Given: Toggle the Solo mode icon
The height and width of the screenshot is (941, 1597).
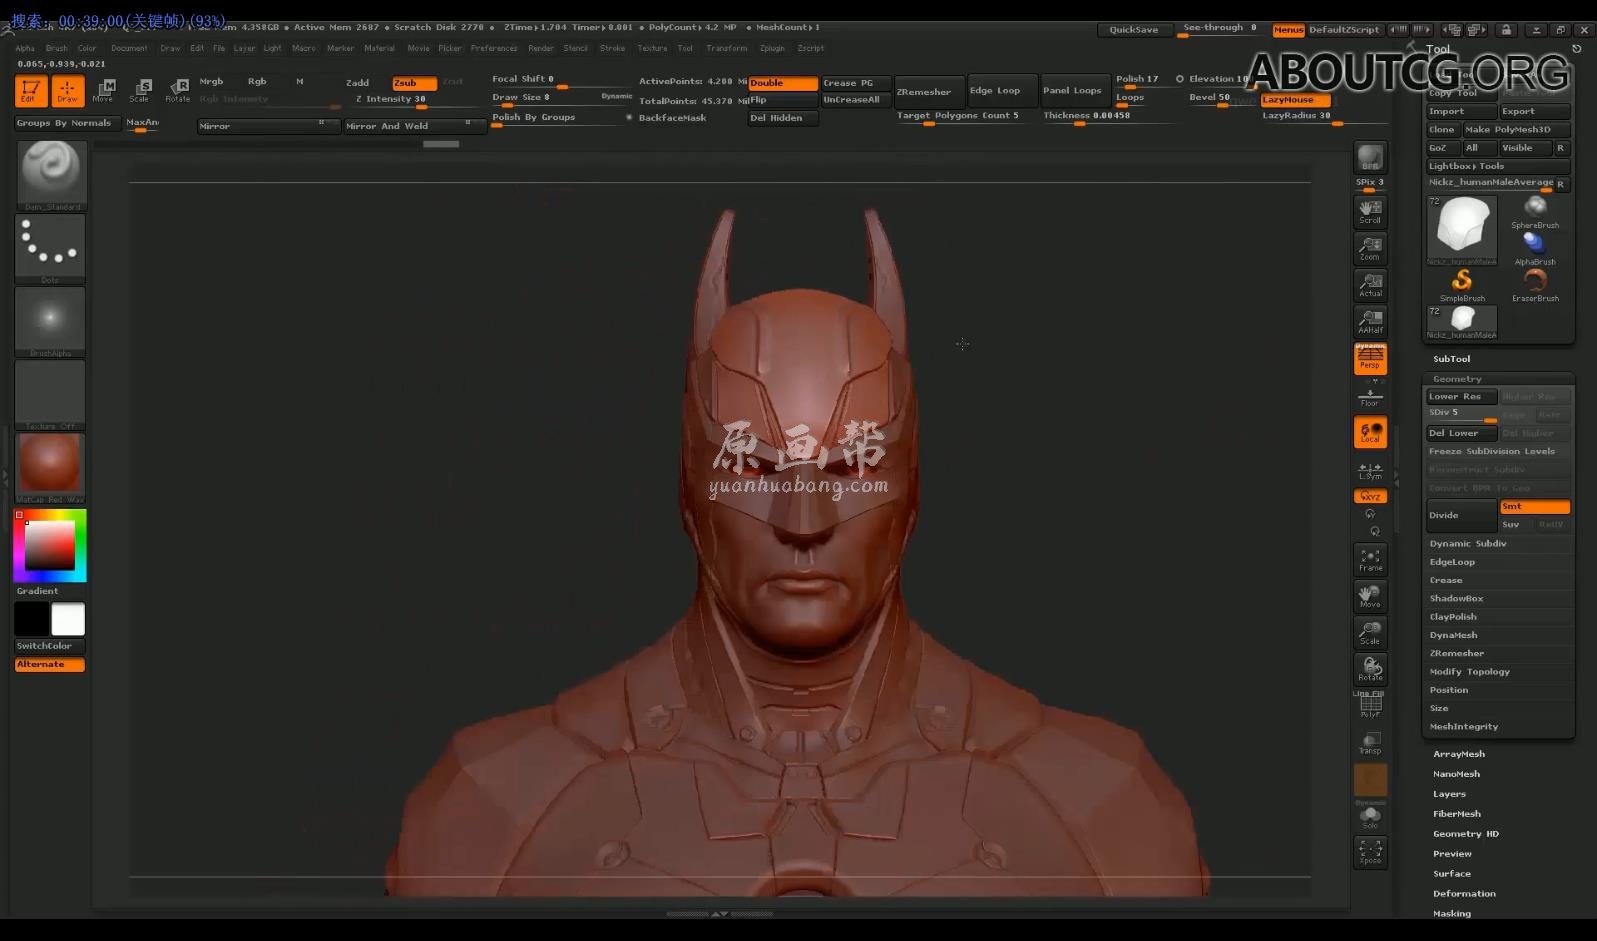Looking at the screenshot, I should tap(1370, 817).
